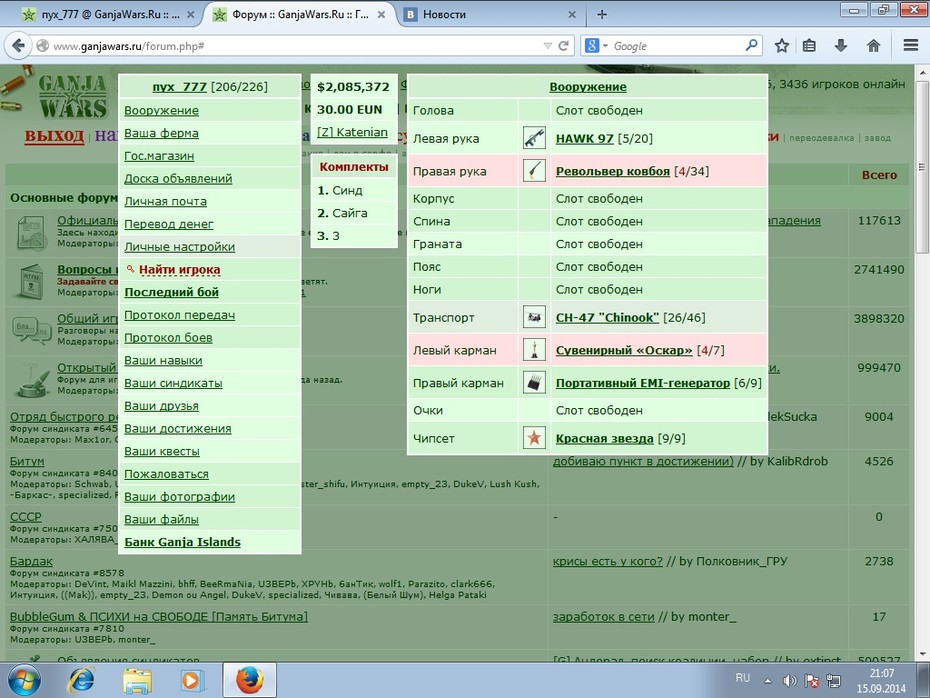Go to Firefox home page icon
The image size is (930, 698).
(x=874, y=46)
